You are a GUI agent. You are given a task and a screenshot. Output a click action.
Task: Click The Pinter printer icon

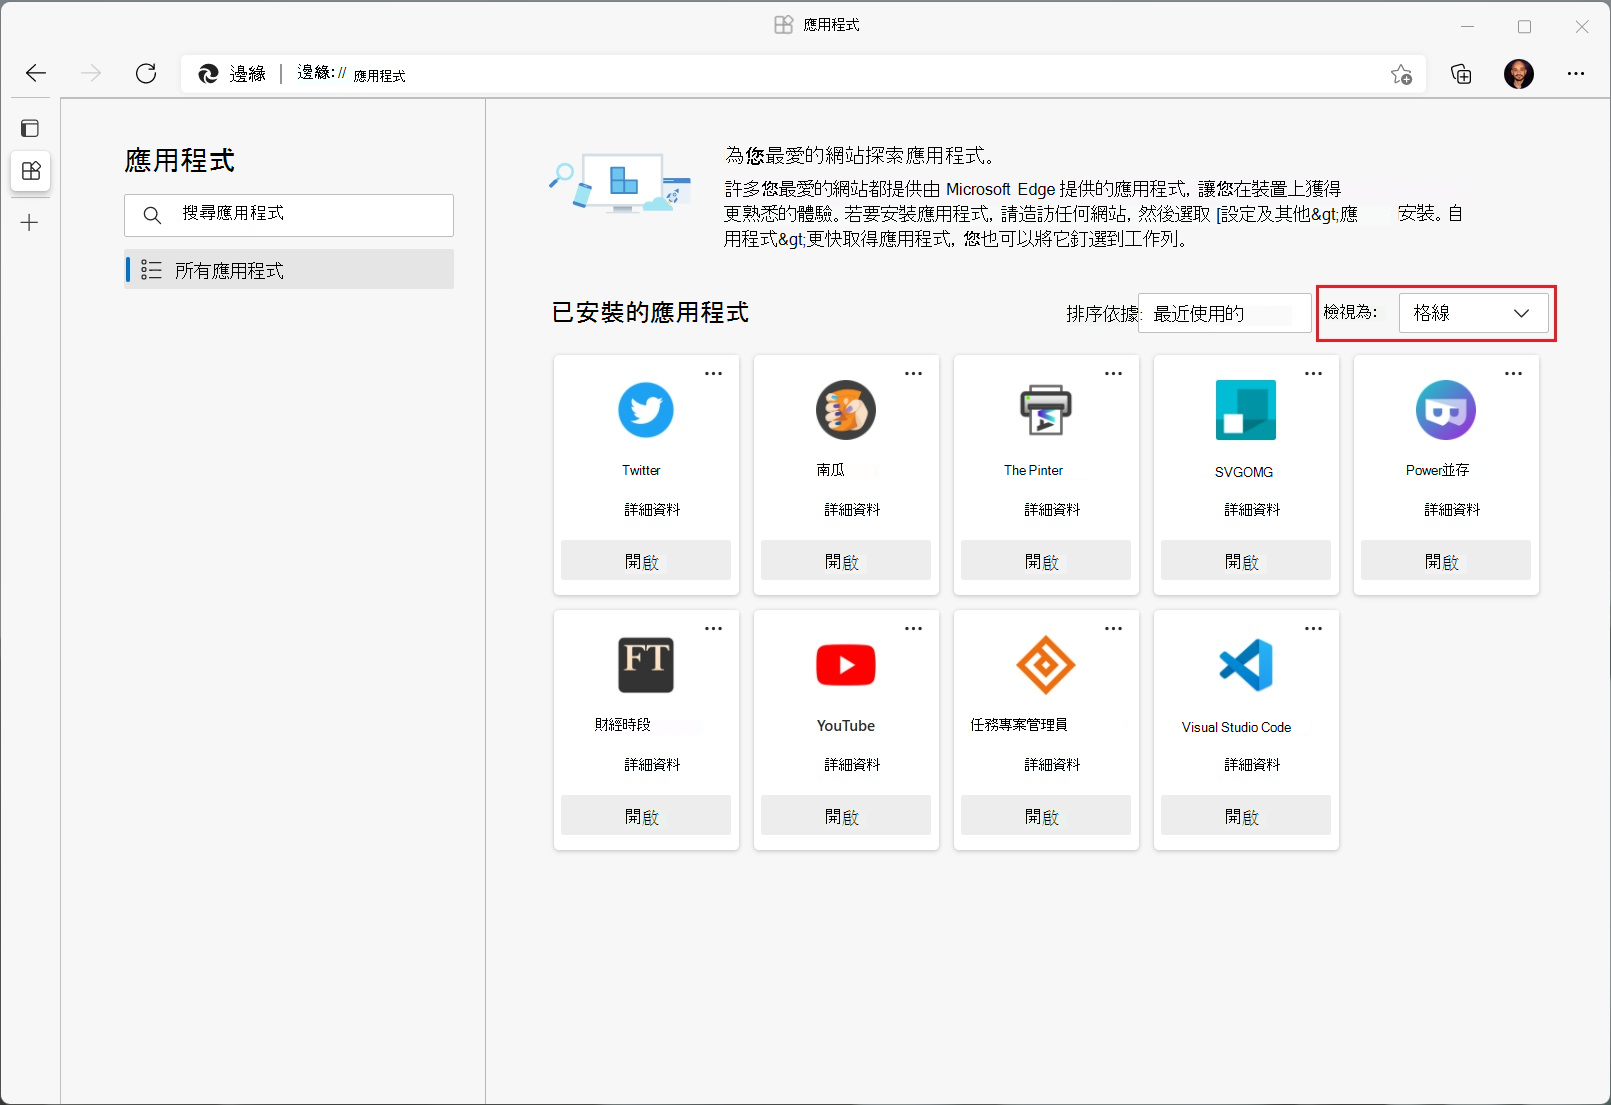pyautogui.click(x=1046, y=410)
